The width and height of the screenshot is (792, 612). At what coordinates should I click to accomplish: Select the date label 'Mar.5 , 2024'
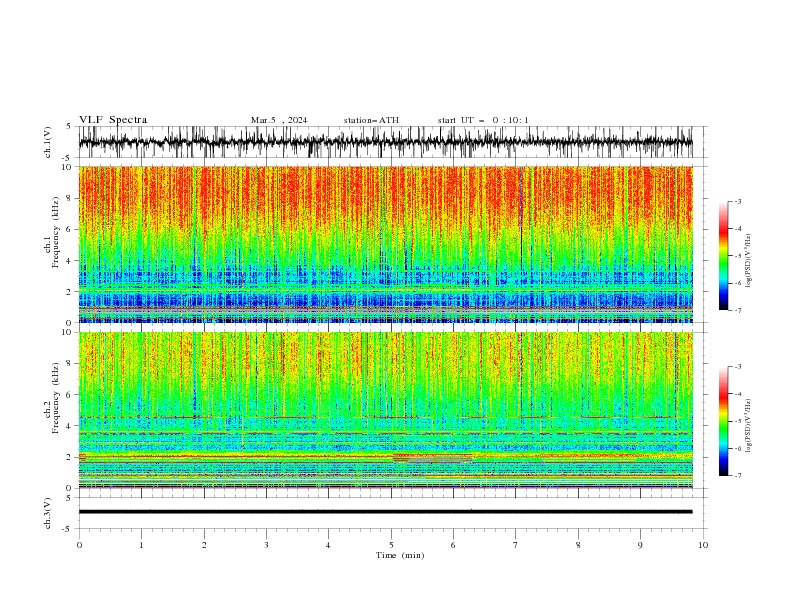(x=279, y=120)
